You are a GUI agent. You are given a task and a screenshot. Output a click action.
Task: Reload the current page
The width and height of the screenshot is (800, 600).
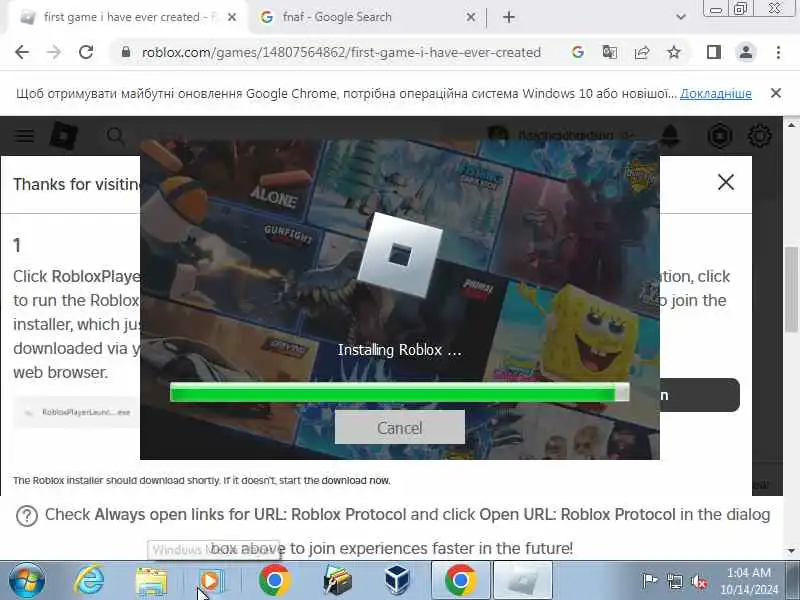coord(86,52)
